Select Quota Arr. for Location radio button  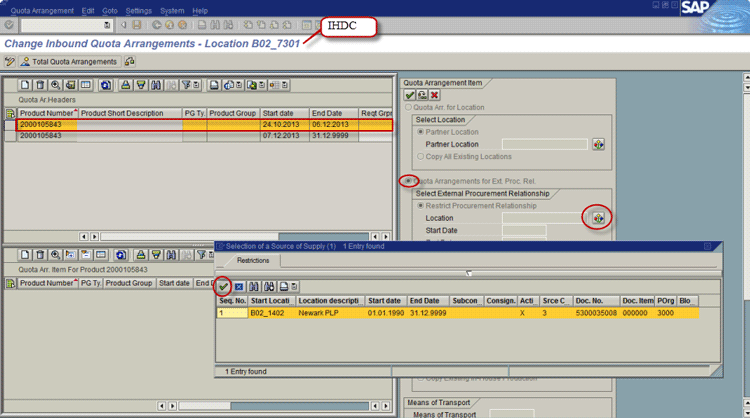(x=408, y=108)
